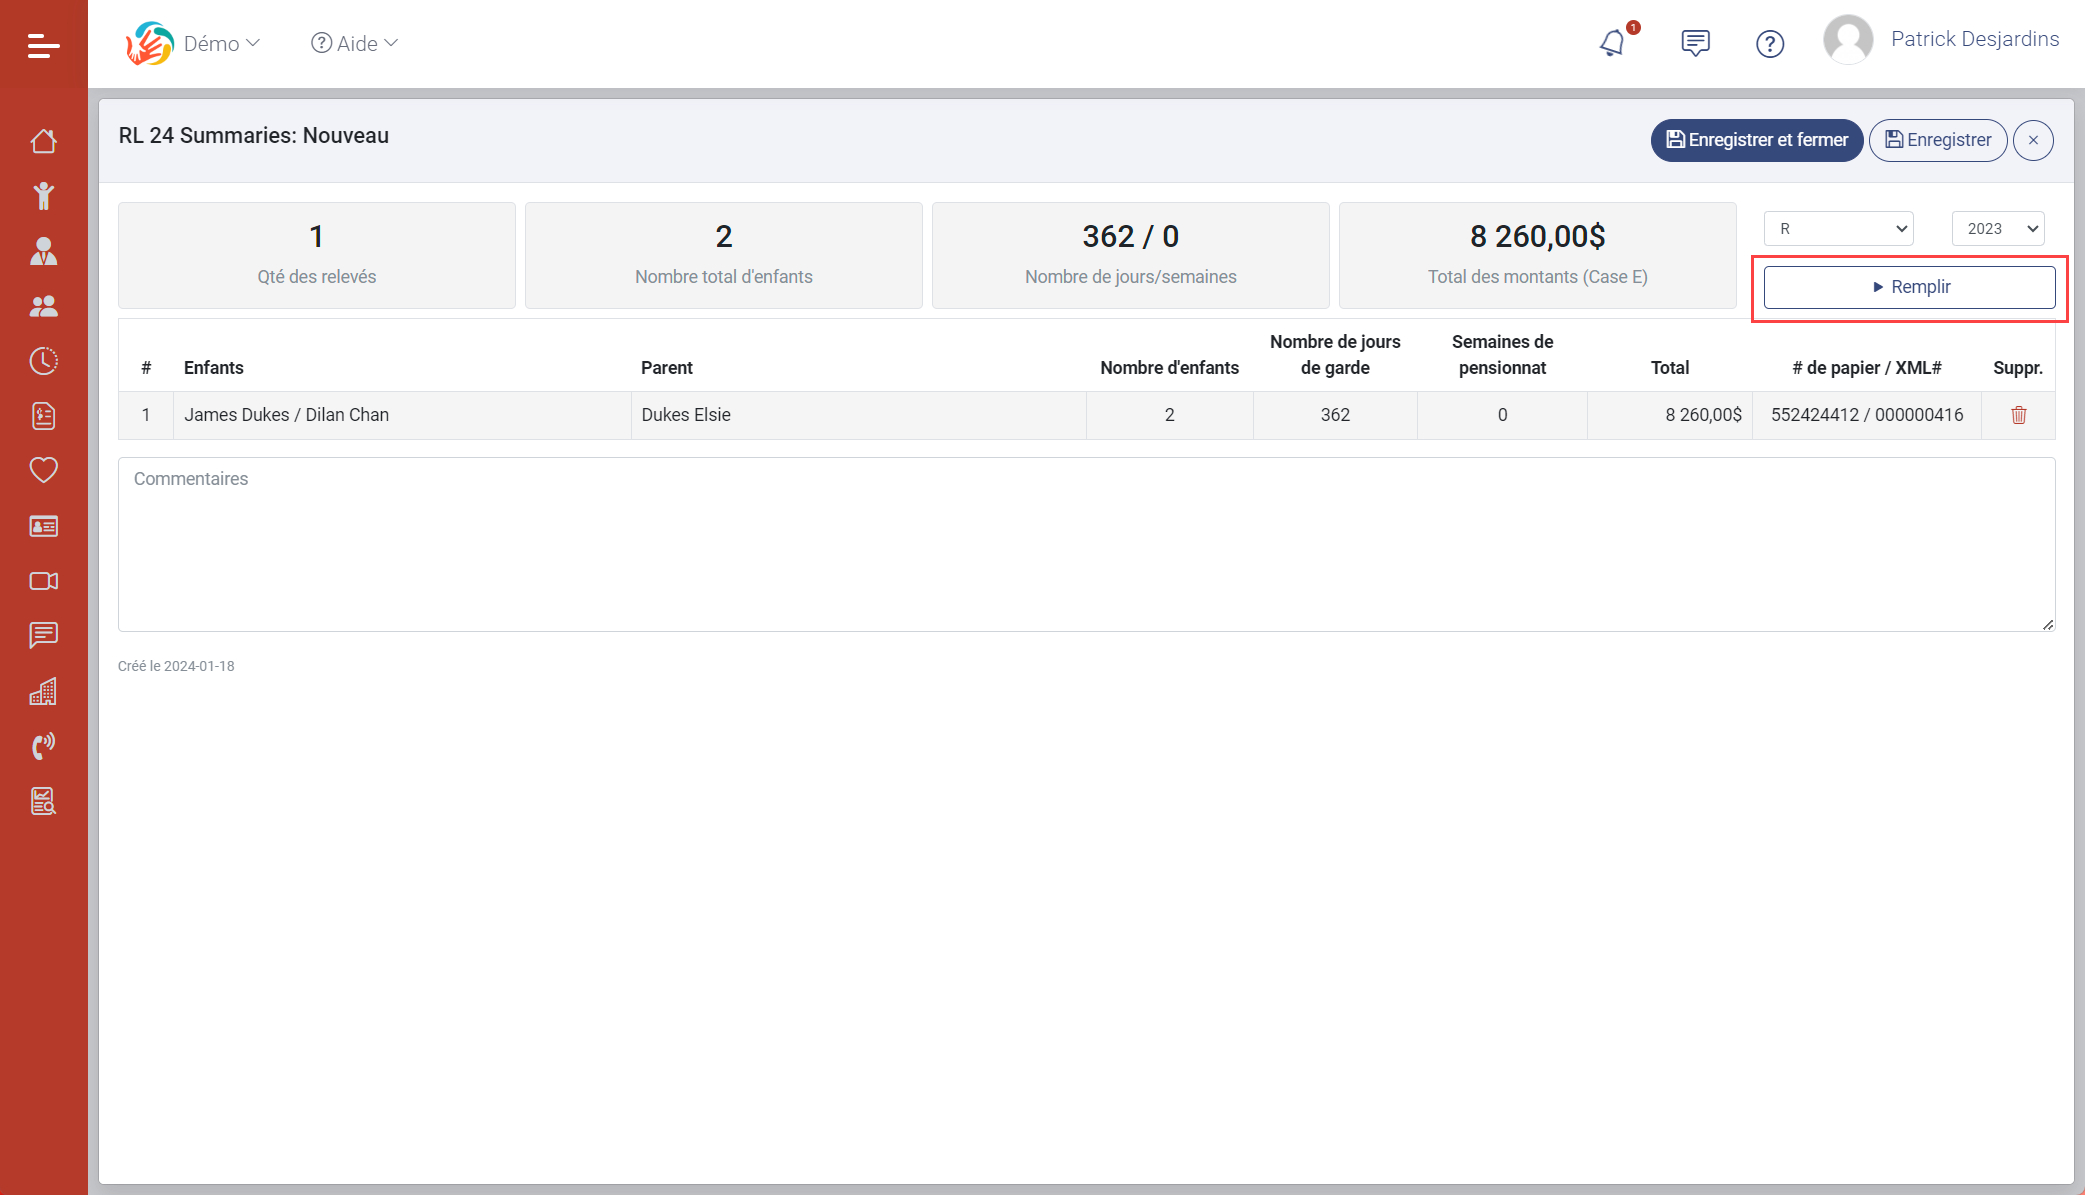
Task: Click the help question mark icon
Action: 1769,44
